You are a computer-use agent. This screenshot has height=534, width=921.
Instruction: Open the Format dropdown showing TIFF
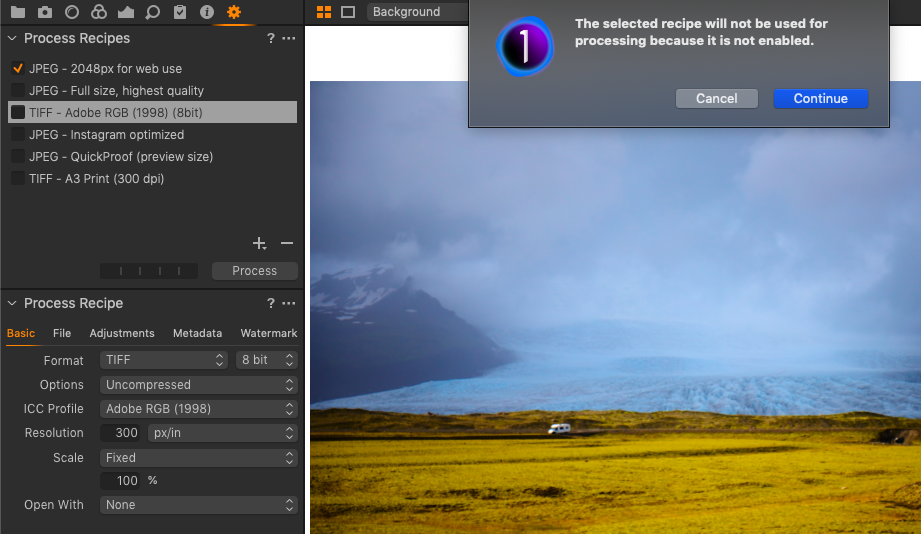point(163,360)
